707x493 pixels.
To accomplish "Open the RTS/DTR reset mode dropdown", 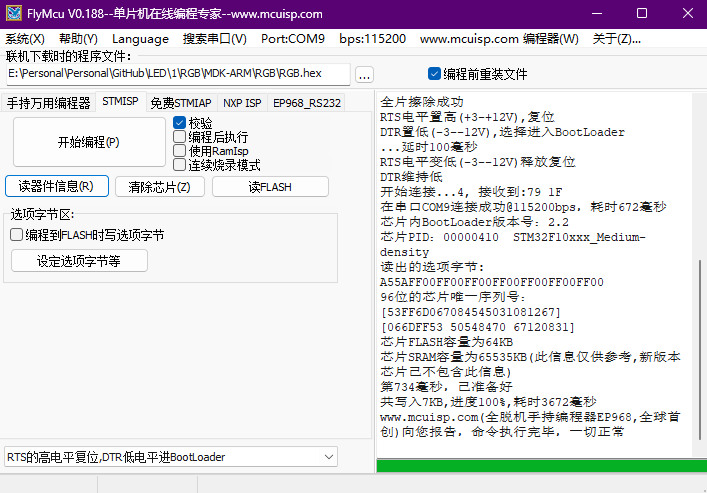I will (171, 457).
